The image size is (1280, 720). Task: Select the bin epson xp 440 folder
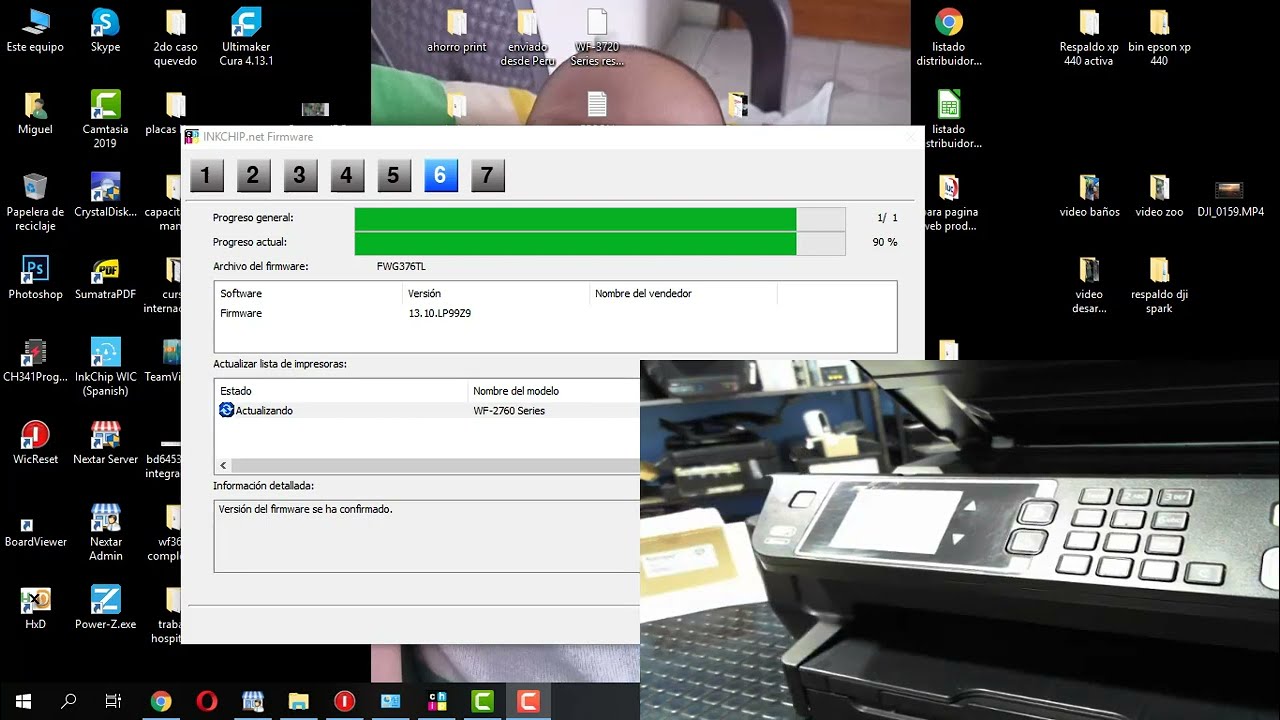pos(1159,37)
